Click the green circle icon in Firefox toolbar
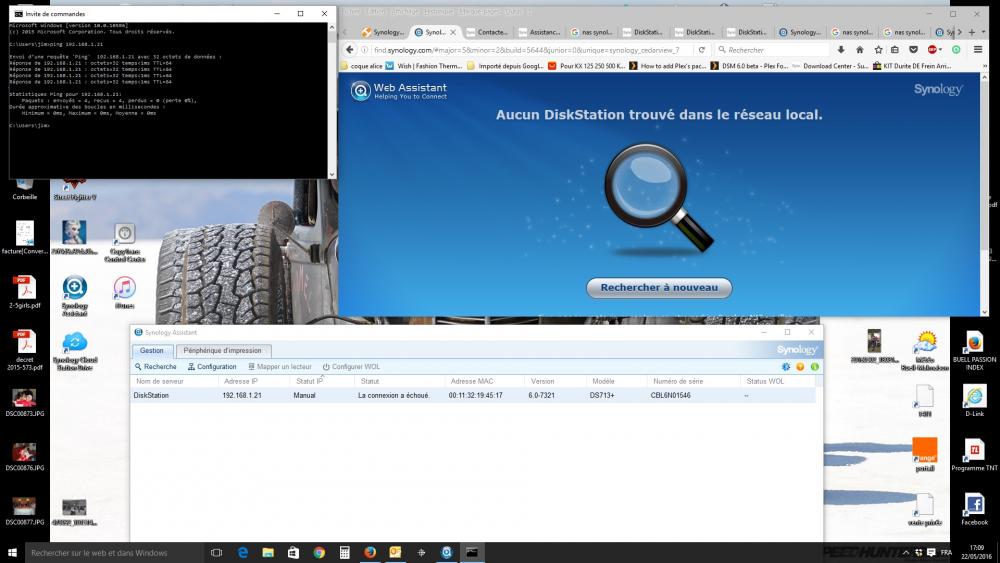 click(956, 50)
